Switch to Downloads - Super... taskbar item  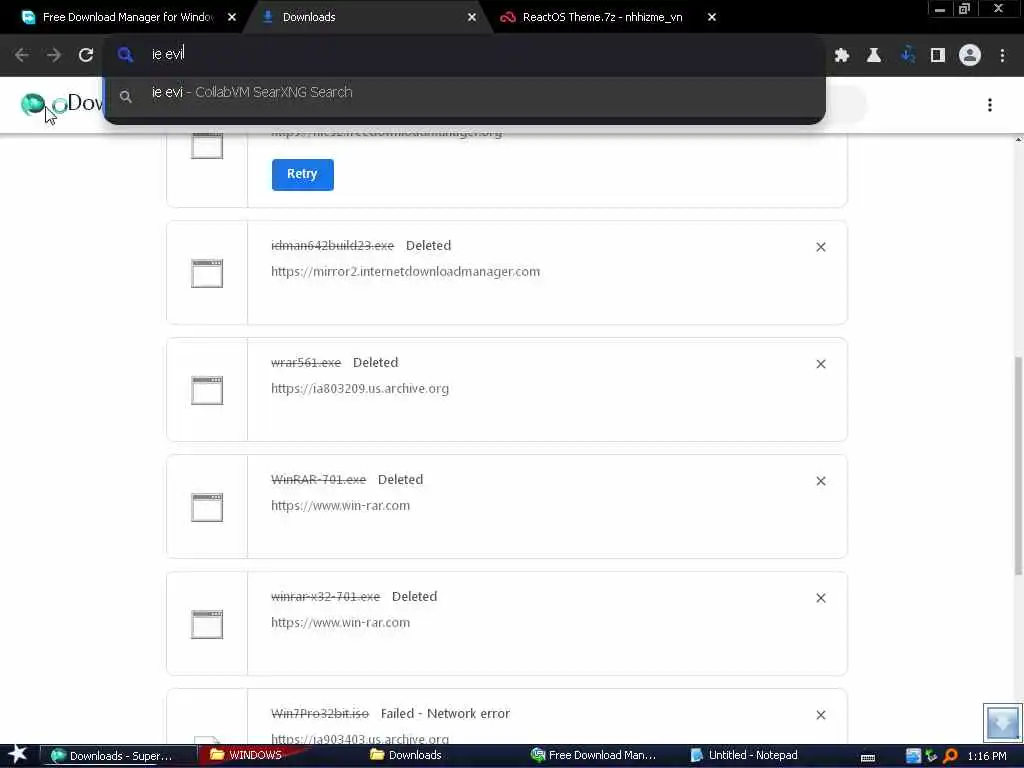click(x=118, y=756)
